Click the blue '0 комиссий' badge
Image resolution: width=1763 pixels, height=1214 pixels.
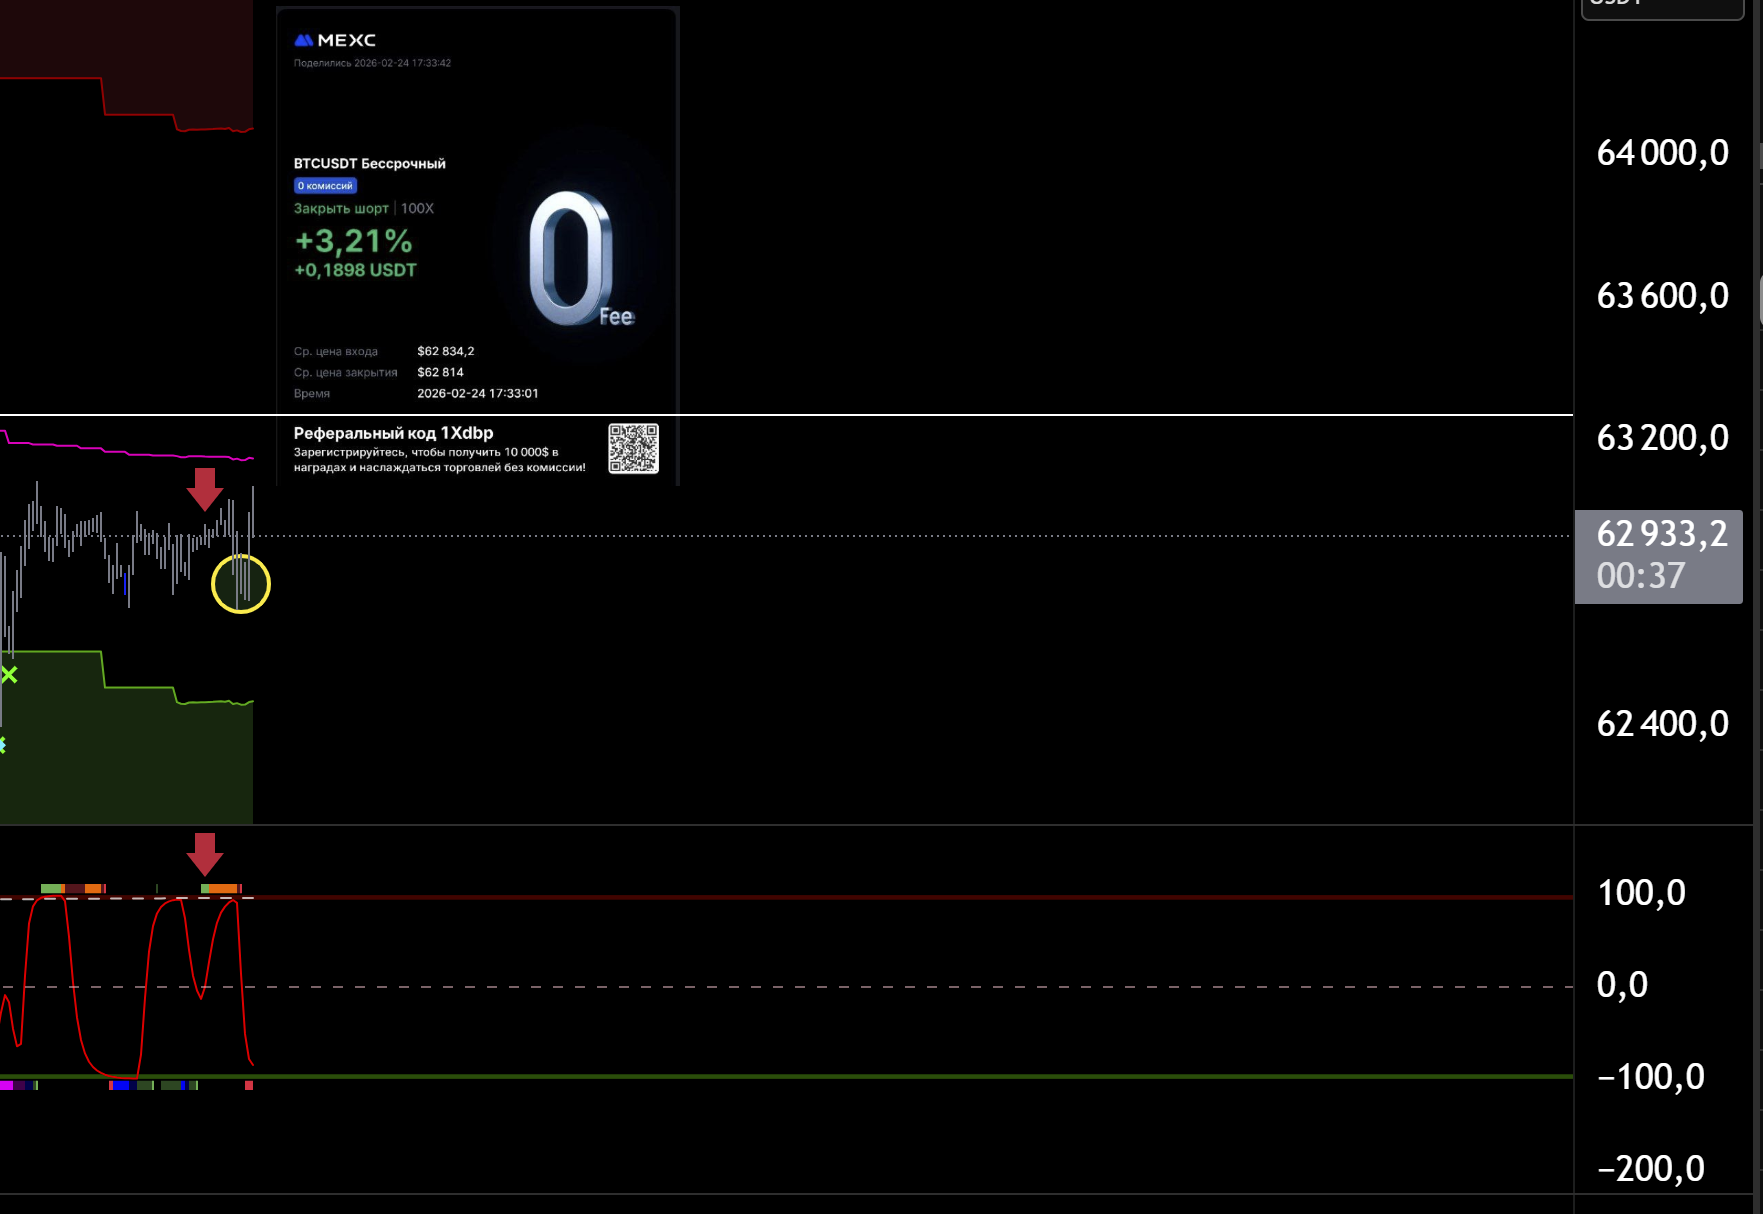coord(325,186)
